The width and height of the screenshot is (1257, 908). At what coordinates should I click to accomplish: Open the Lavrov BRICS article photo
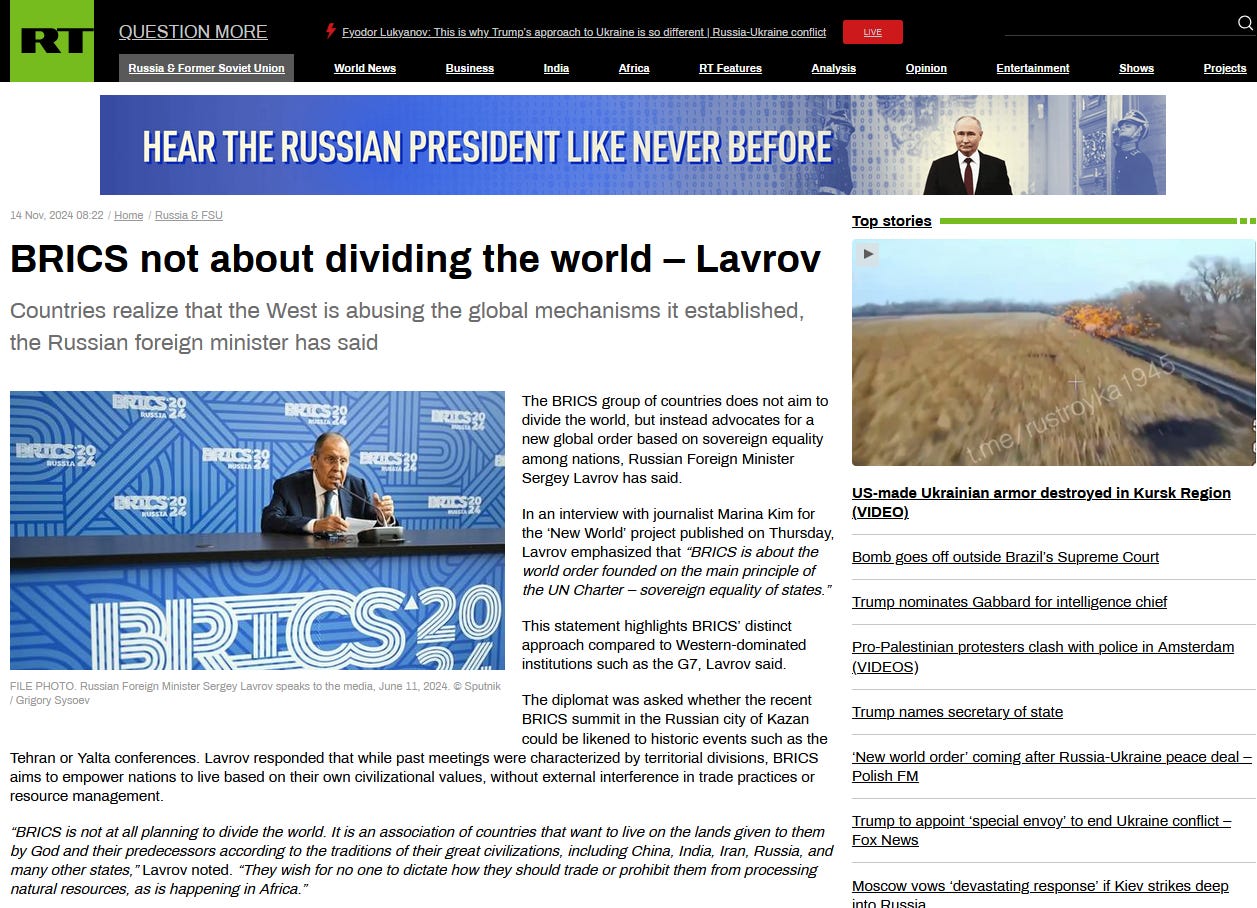tap(257, 530)
